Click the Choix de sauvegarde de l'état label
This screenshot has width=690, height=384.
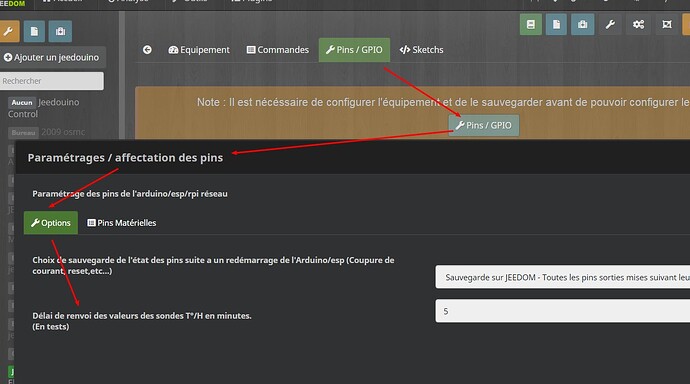[213, 265]
